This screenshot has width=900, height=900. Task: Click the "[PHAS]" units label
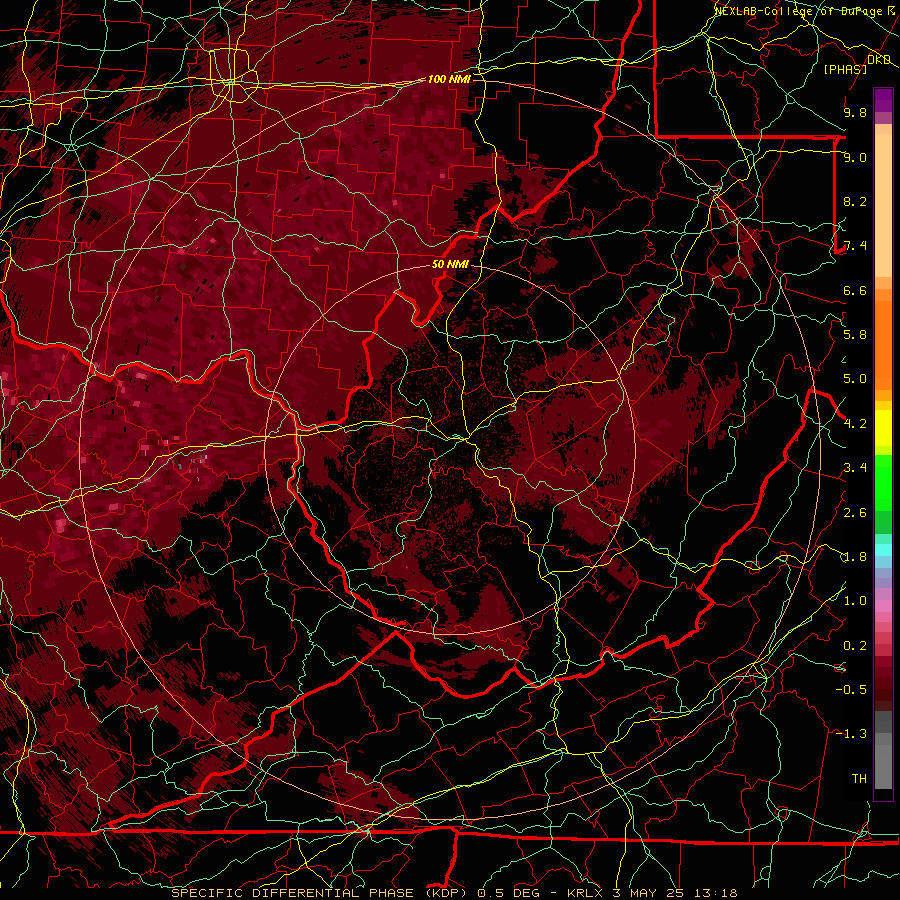point(845,69)
